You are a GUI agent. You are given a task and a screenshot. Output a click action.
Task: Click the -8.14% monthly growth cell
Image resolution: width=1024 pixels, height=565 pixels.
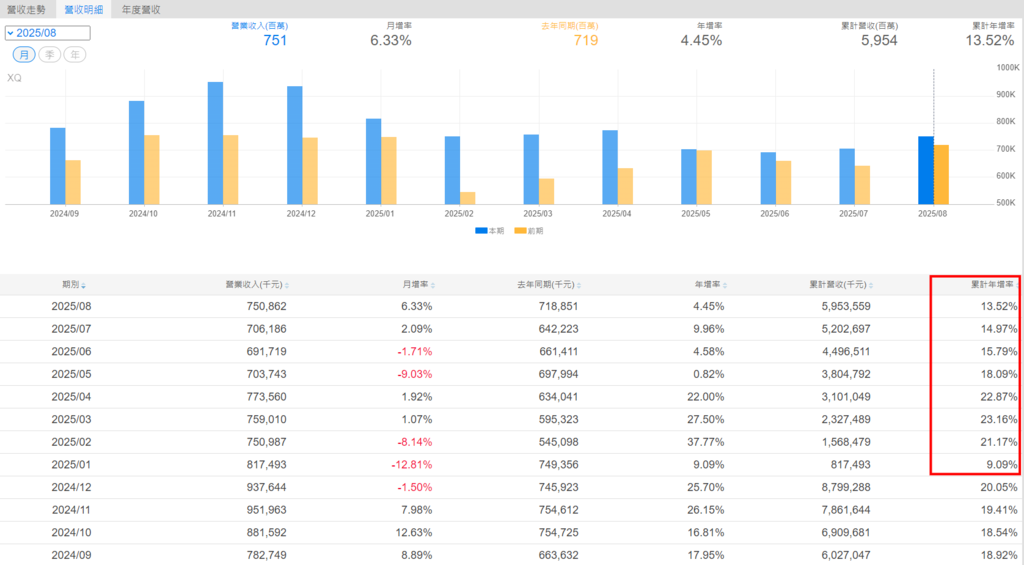415,442
